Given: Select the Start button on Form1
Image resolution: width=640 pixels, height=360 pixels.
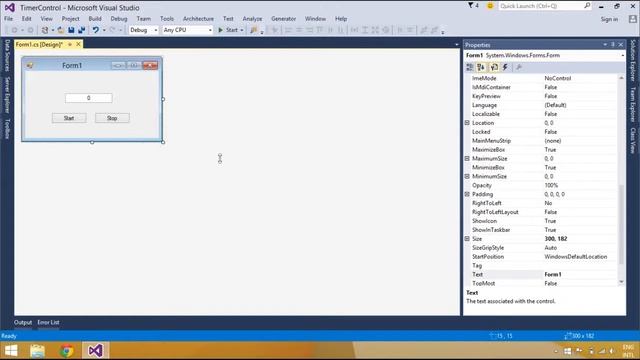Looking at the screenshot, I should click(x=69, y=118).
